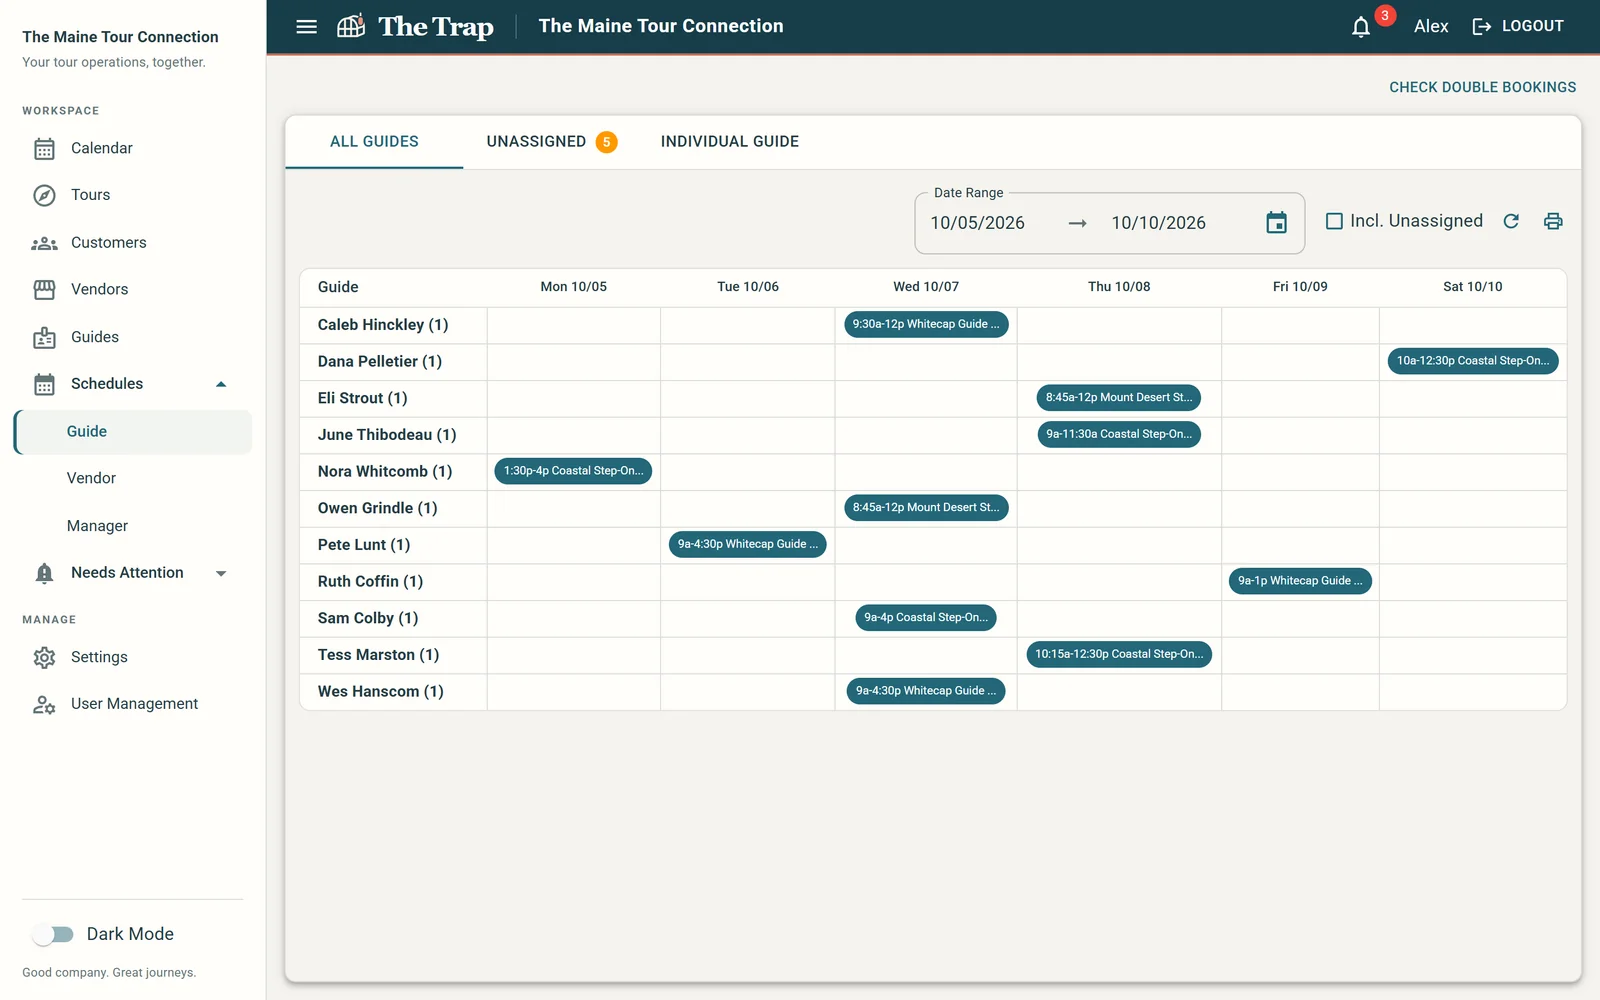Click the logout arrow icon
The width and height of the screenshot is (1600, 1000).
coord(1482,27)
